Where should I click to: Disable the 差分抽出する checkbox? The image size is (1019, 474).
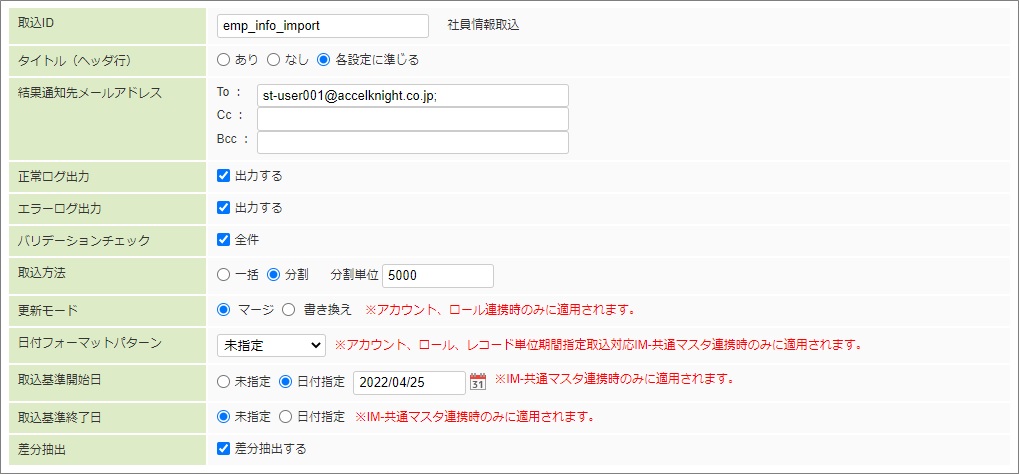224,449
